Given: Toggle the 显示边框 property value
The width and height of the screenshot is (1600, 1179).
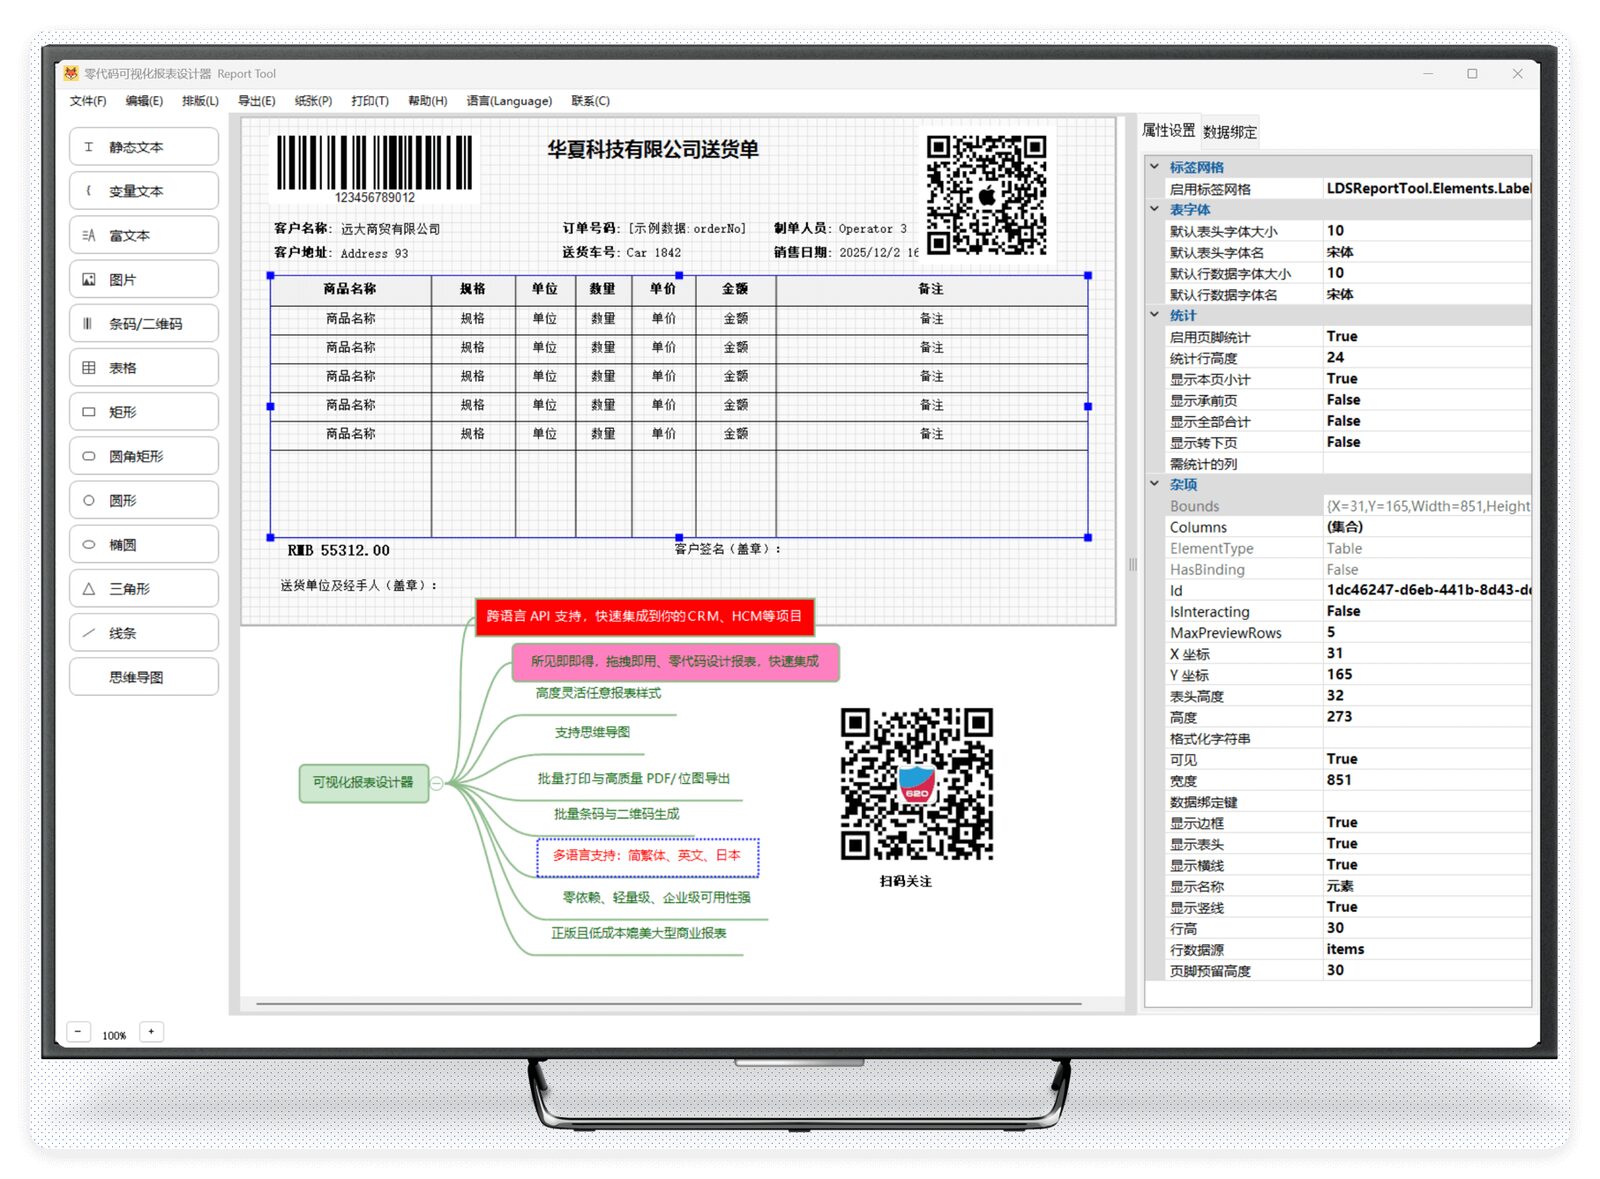Looking at the screenshot, I should click(1425, 823).
